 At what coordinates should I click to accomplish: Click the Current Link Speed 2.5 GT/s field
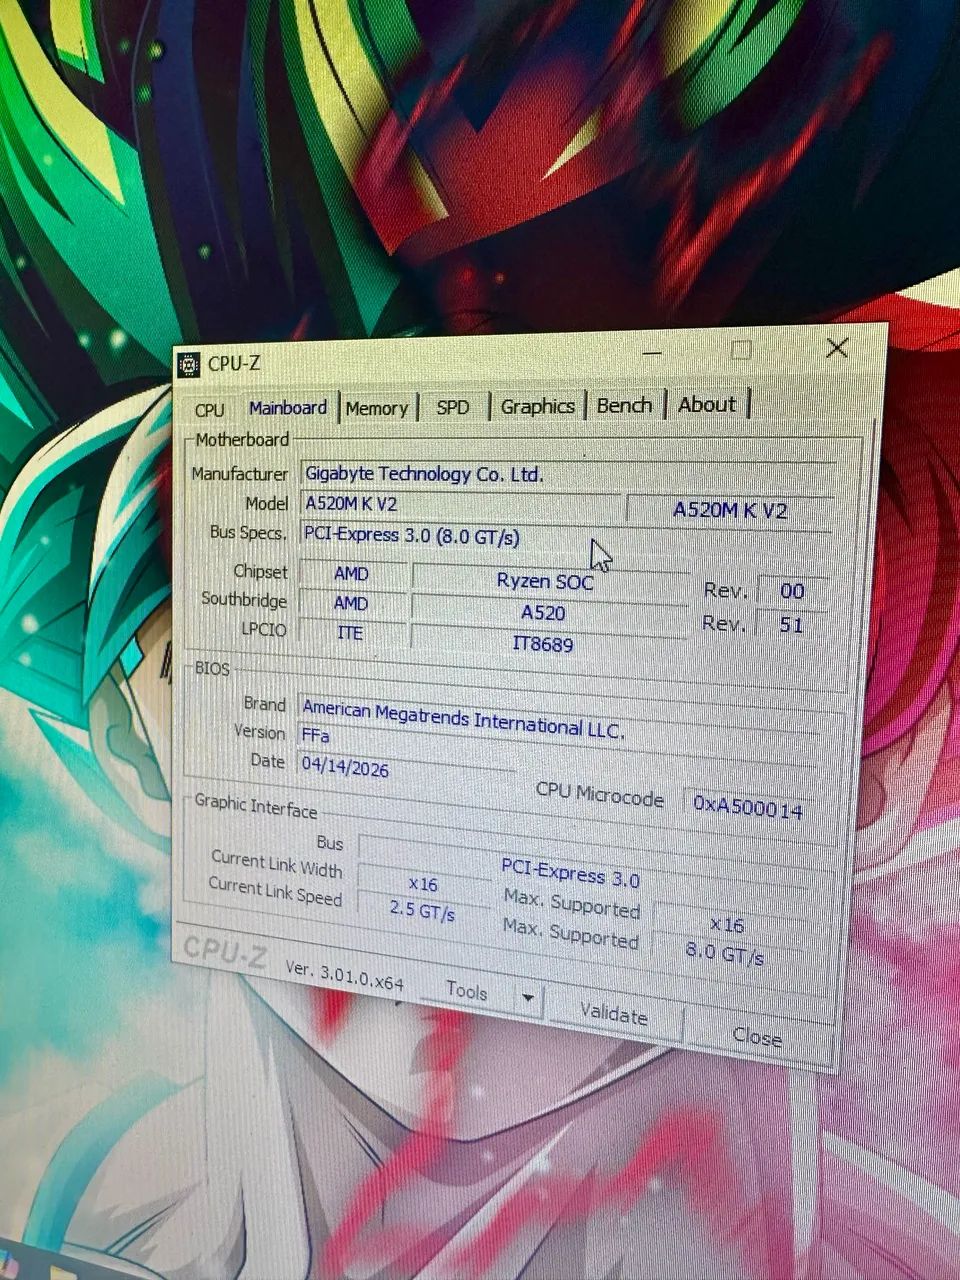422,912
